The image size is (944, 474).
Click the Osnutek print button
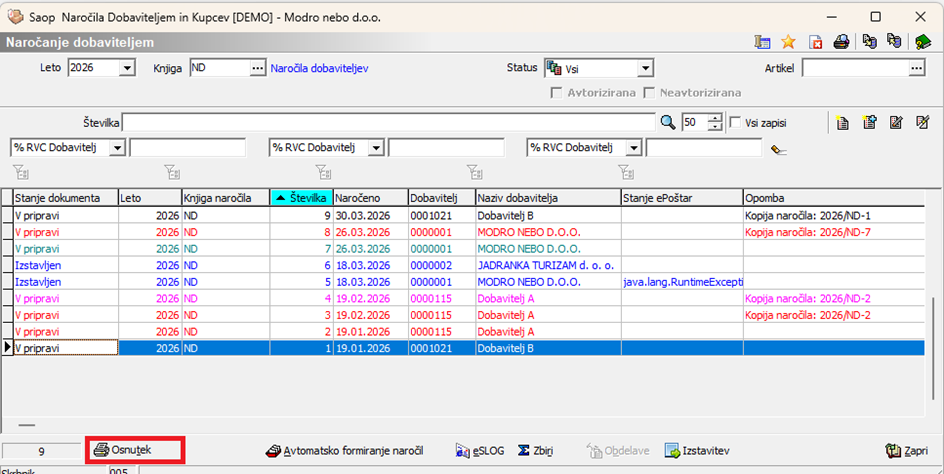[135, 450]
